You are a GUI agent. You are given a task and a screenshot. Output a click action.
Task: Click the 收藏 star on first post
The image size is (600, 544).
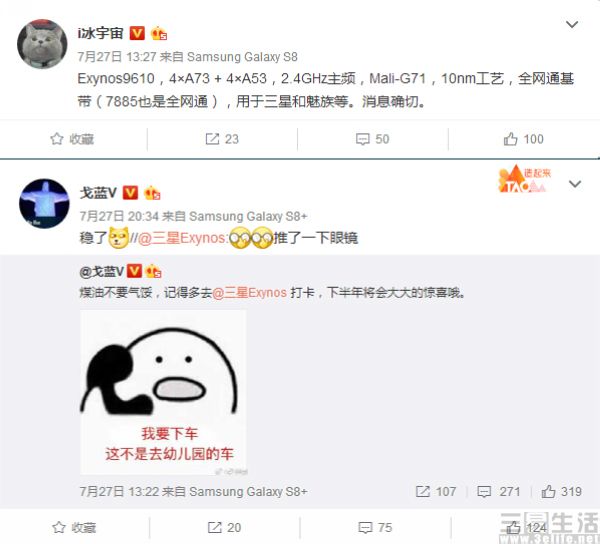[x=72, y=139]
